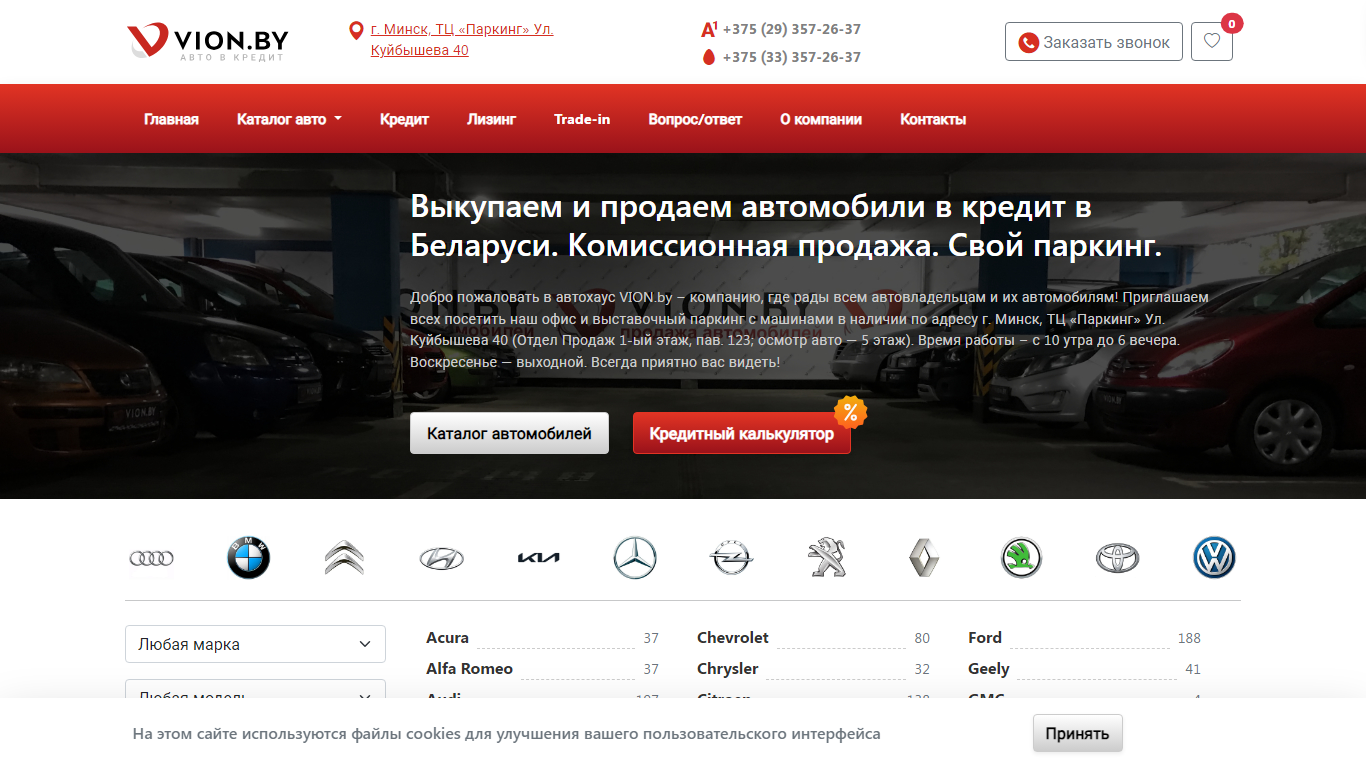Select the Volkswagen brand logo
Image resolution: width=1366 pixels, height=768 pixels.
[1214, 558]
